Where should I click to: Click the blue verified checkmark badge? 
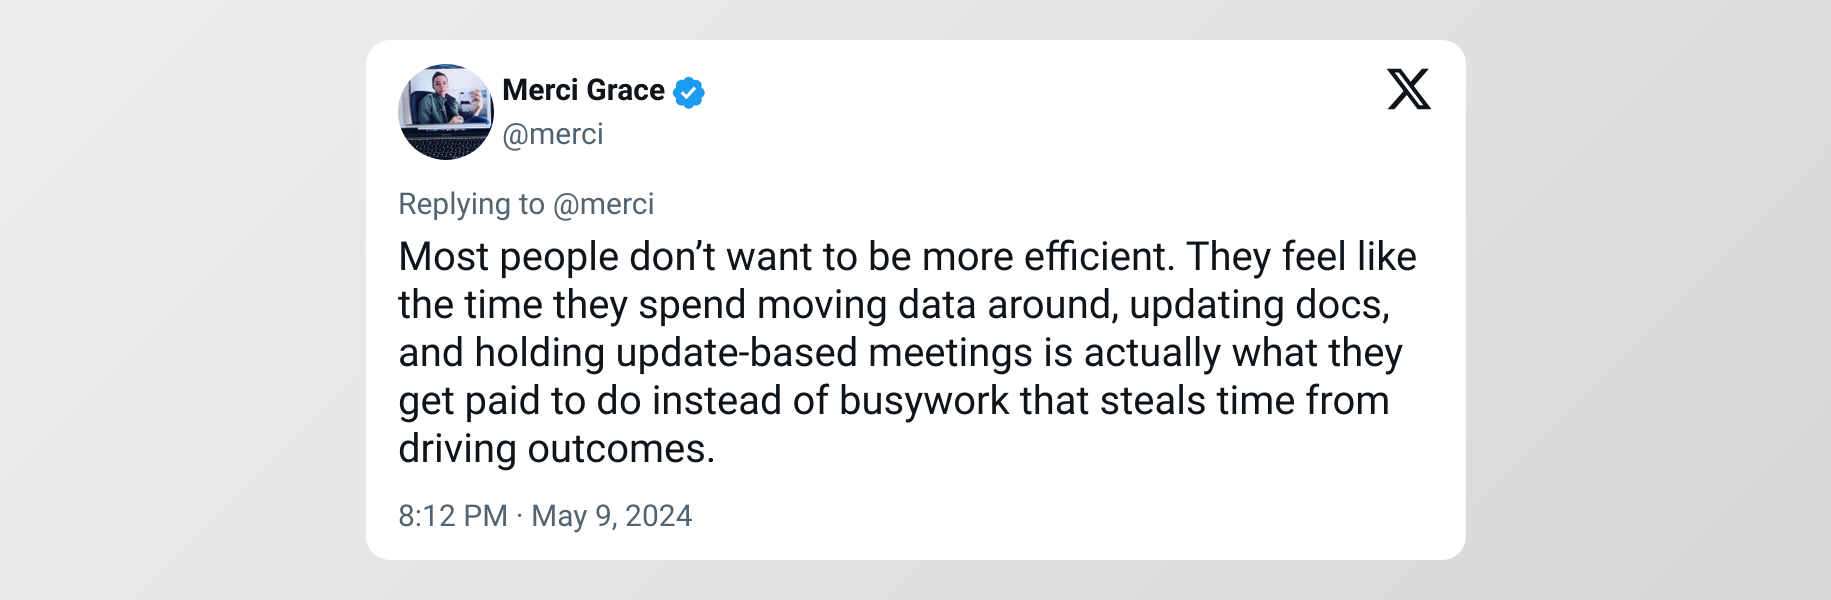click(x=689, y=92)
